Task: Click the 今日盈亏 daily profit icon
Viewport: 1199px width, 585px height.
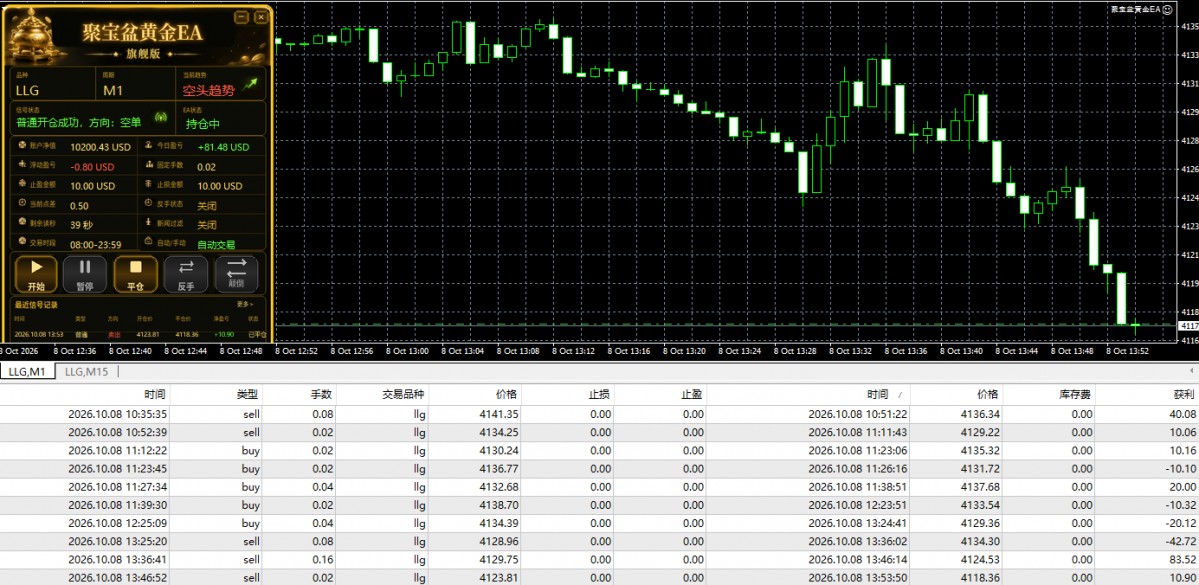Action: (x=148, y=145)
